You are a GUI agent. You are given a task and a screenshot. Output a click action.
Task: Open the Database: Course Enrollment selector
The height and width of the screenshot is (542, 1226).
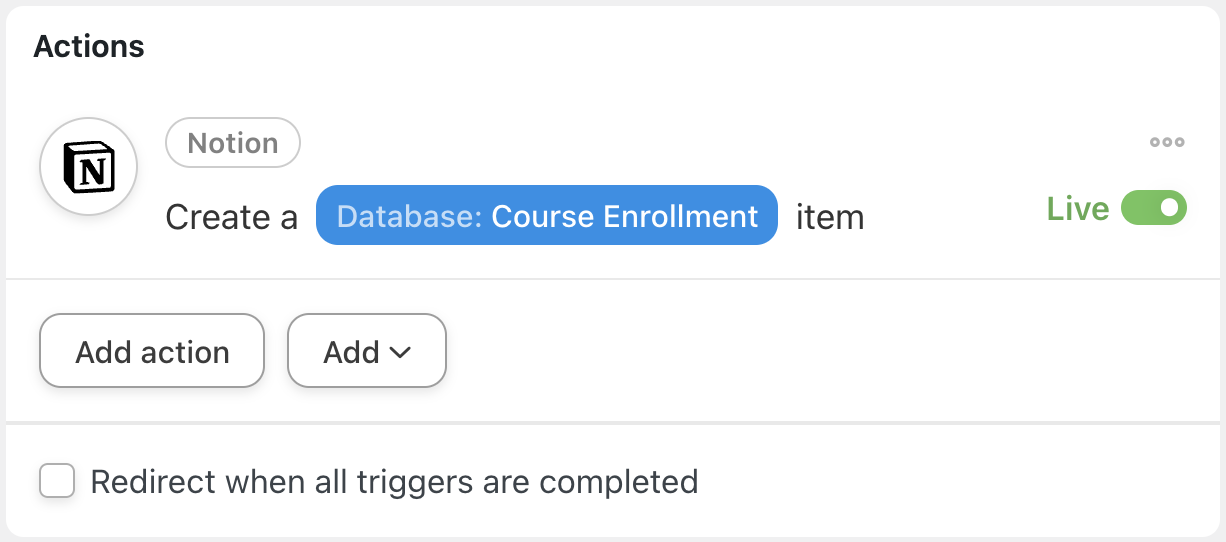547,216
